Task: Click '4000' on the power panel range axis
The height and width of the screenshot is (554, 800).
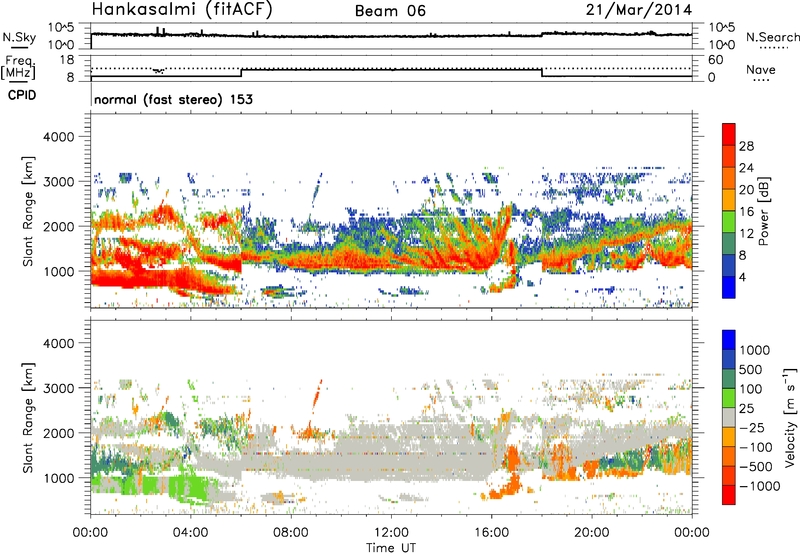Action: click(59, 137)
